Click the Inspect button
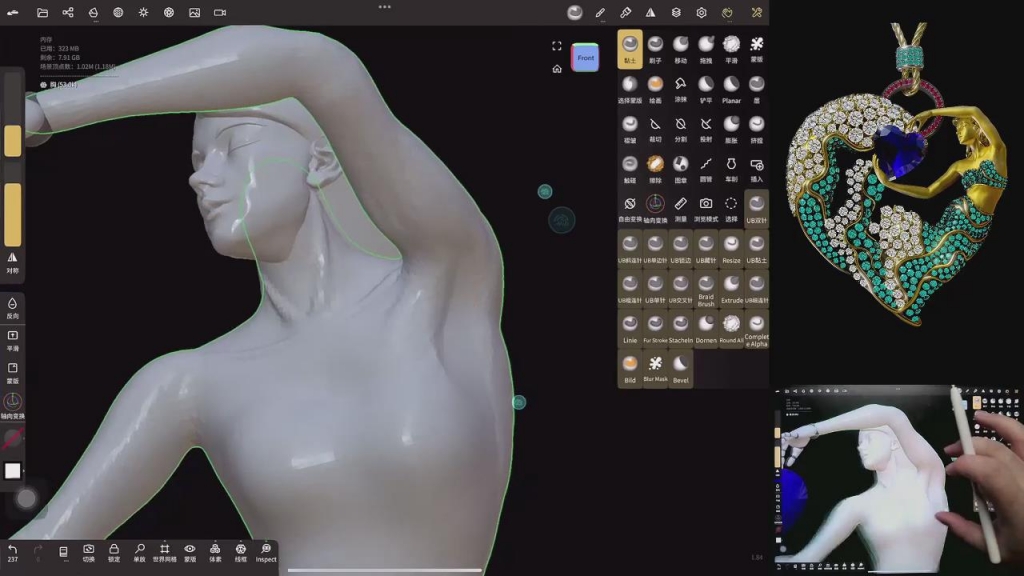The image size is (1024, 576). click(x=266, y=552)
